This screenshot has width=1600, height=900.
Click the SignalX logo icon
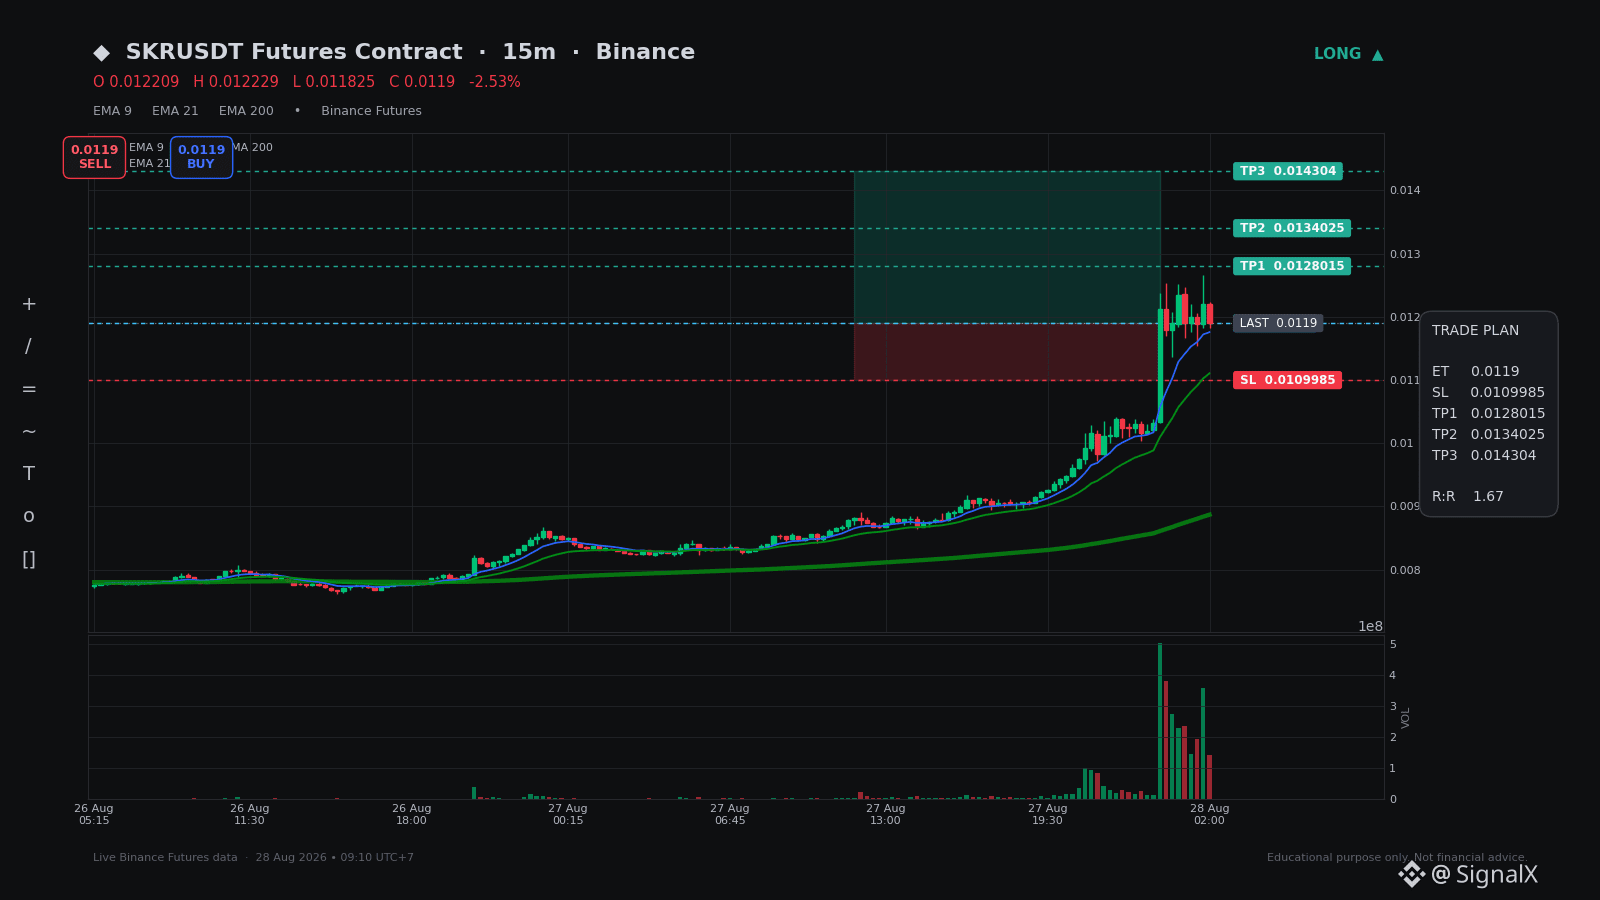[1411, 874]
